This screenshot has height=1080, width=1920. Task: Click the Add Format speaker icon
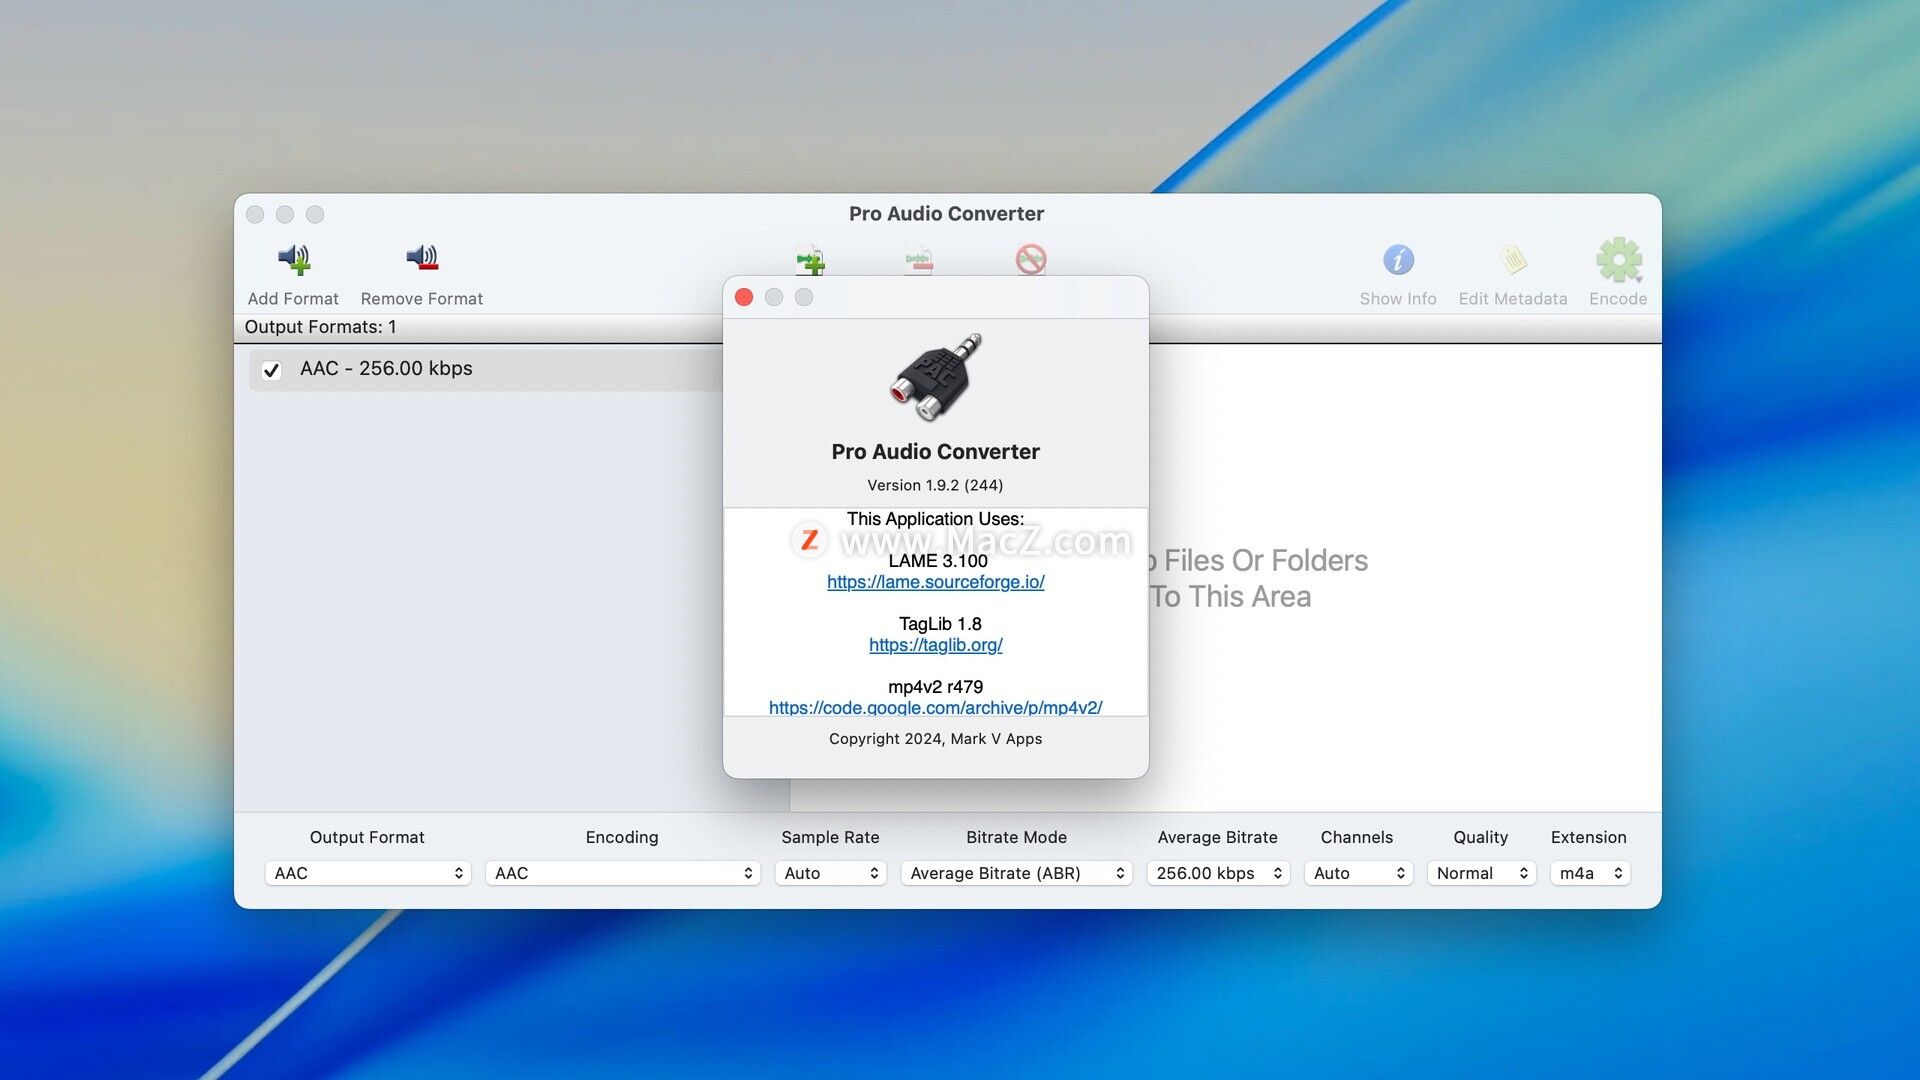[294, 259]
